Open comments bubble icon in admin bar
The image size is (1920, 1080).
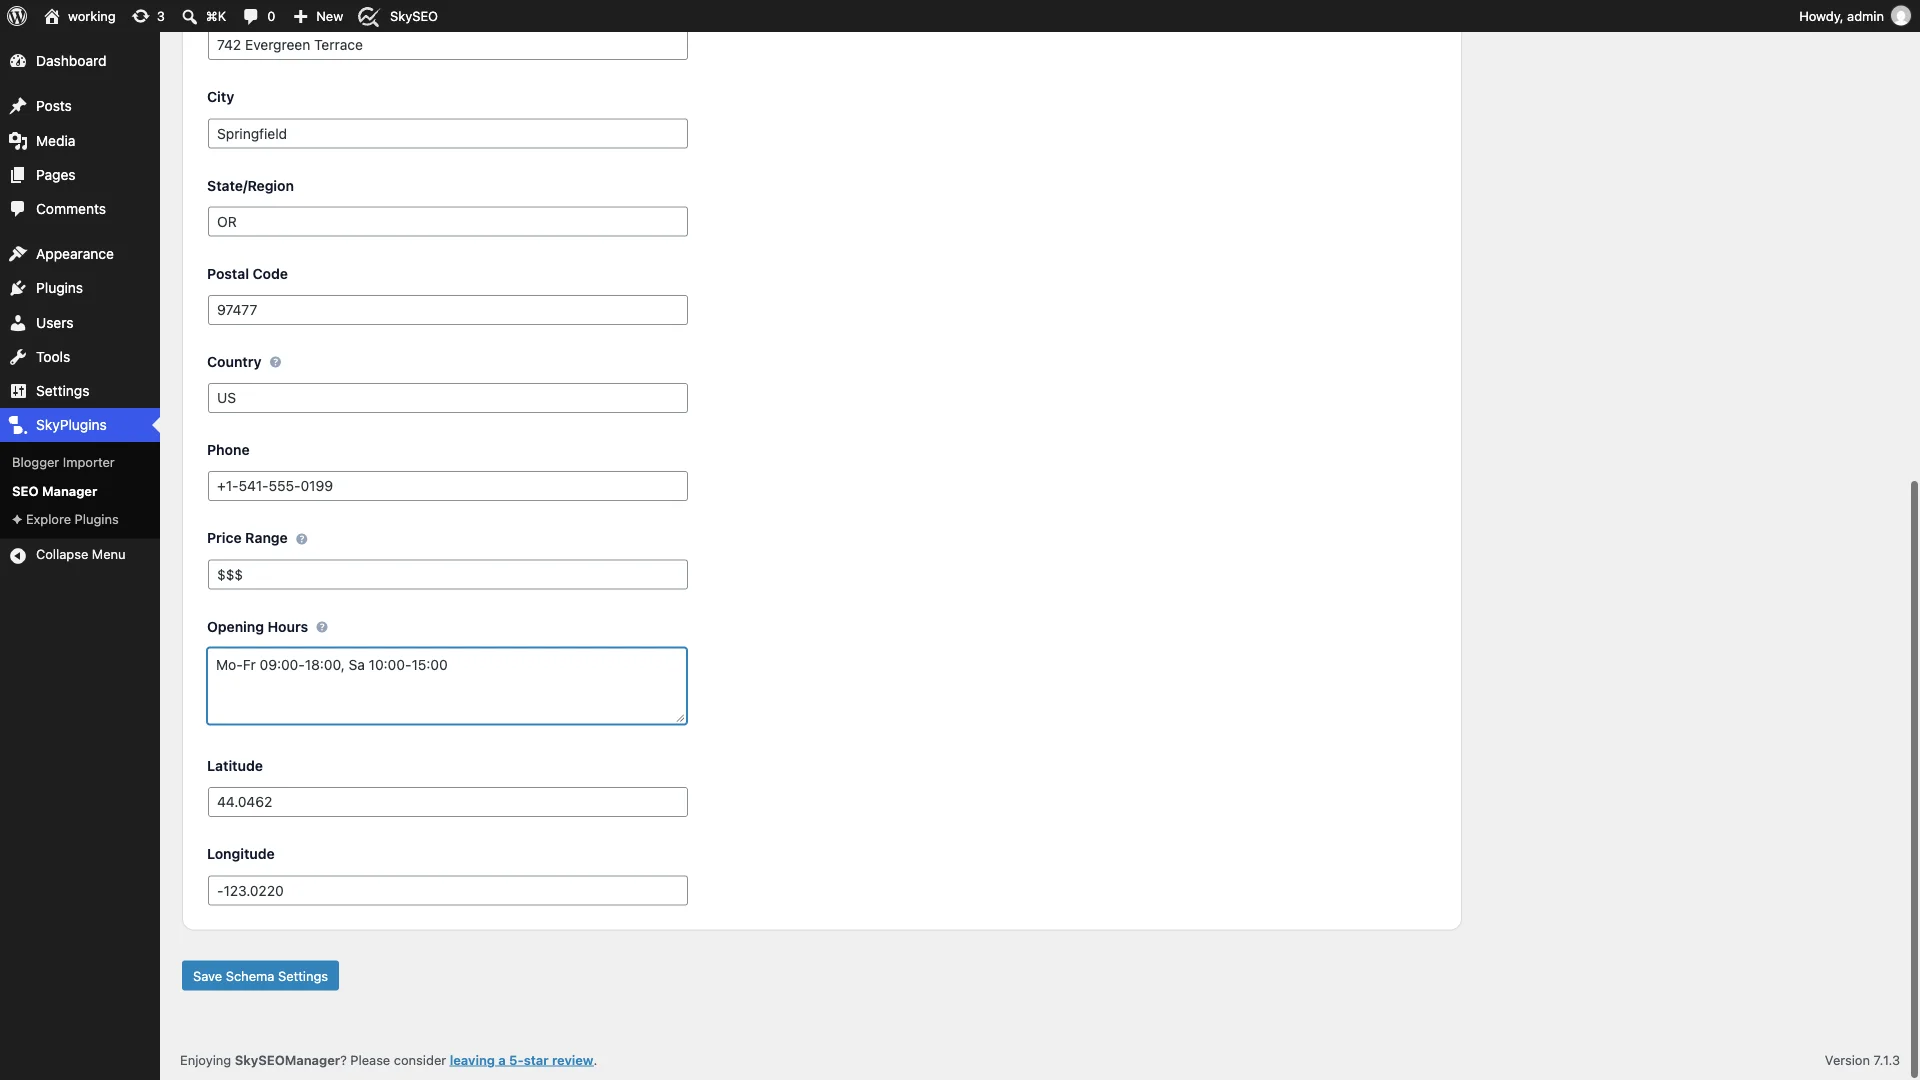tap(251, 16)
